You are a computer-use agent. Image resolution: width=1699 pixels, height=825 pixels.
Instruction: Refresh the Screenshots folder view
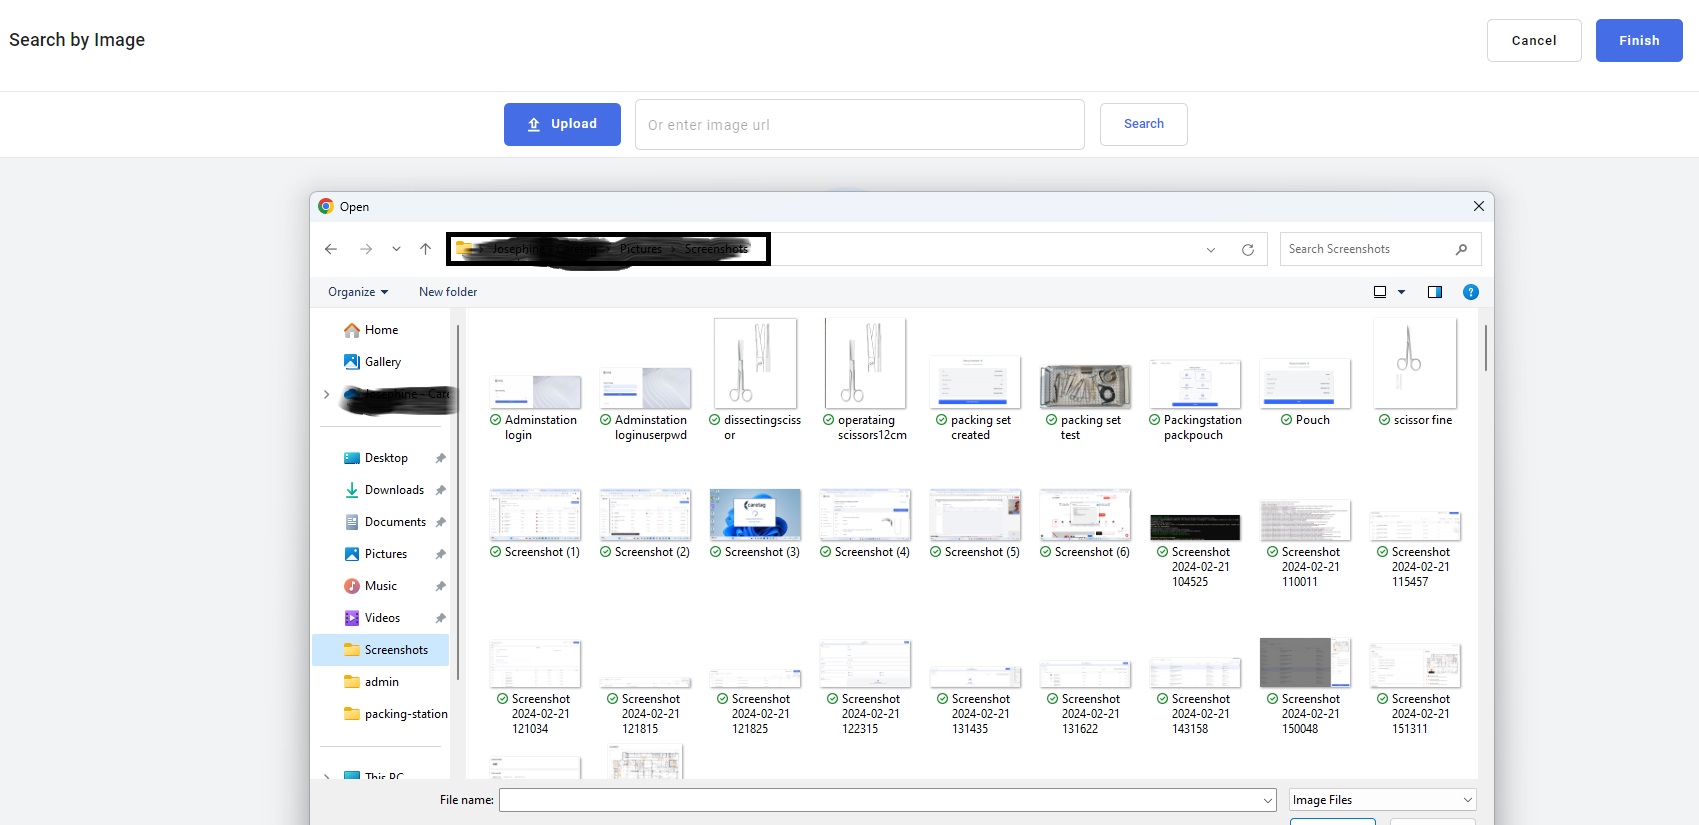tap(1248, 250)
